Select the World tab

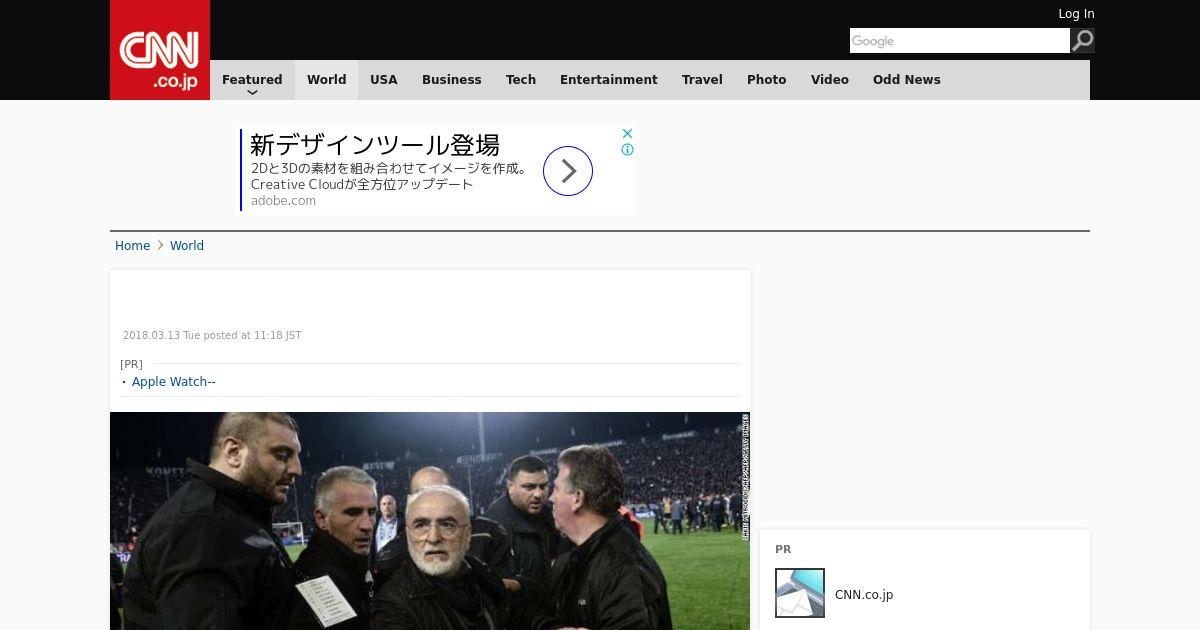click(x=326, y=80)
